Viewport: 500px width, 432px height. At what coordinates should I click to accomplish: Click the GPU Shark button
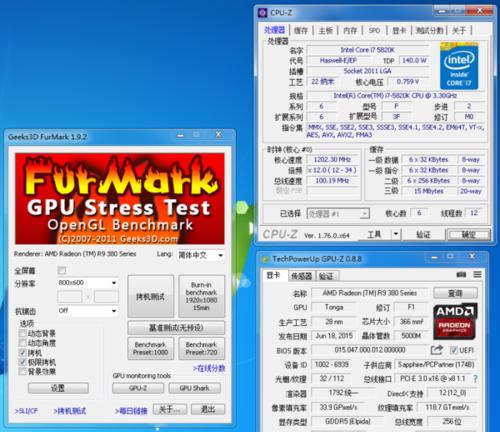(x=194, y=388)
